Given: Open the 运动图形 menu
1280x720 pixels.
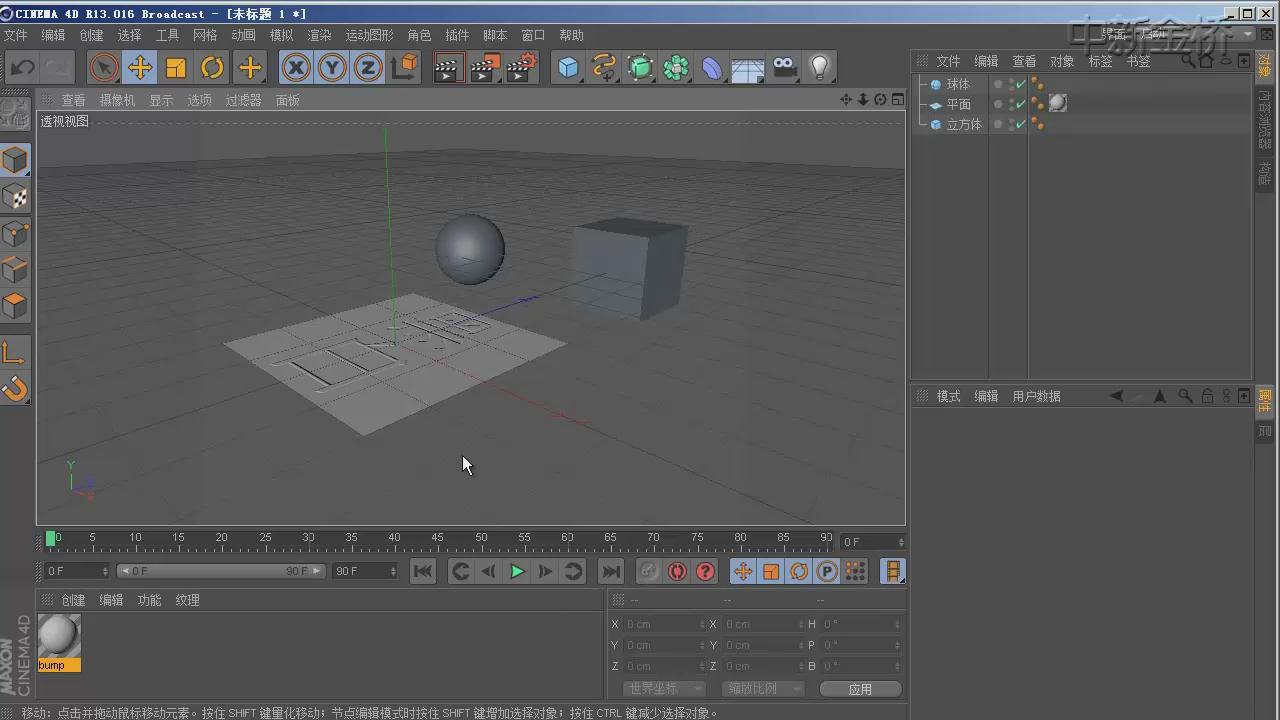Looking at the screenshot, I should (x=370, y=35).
